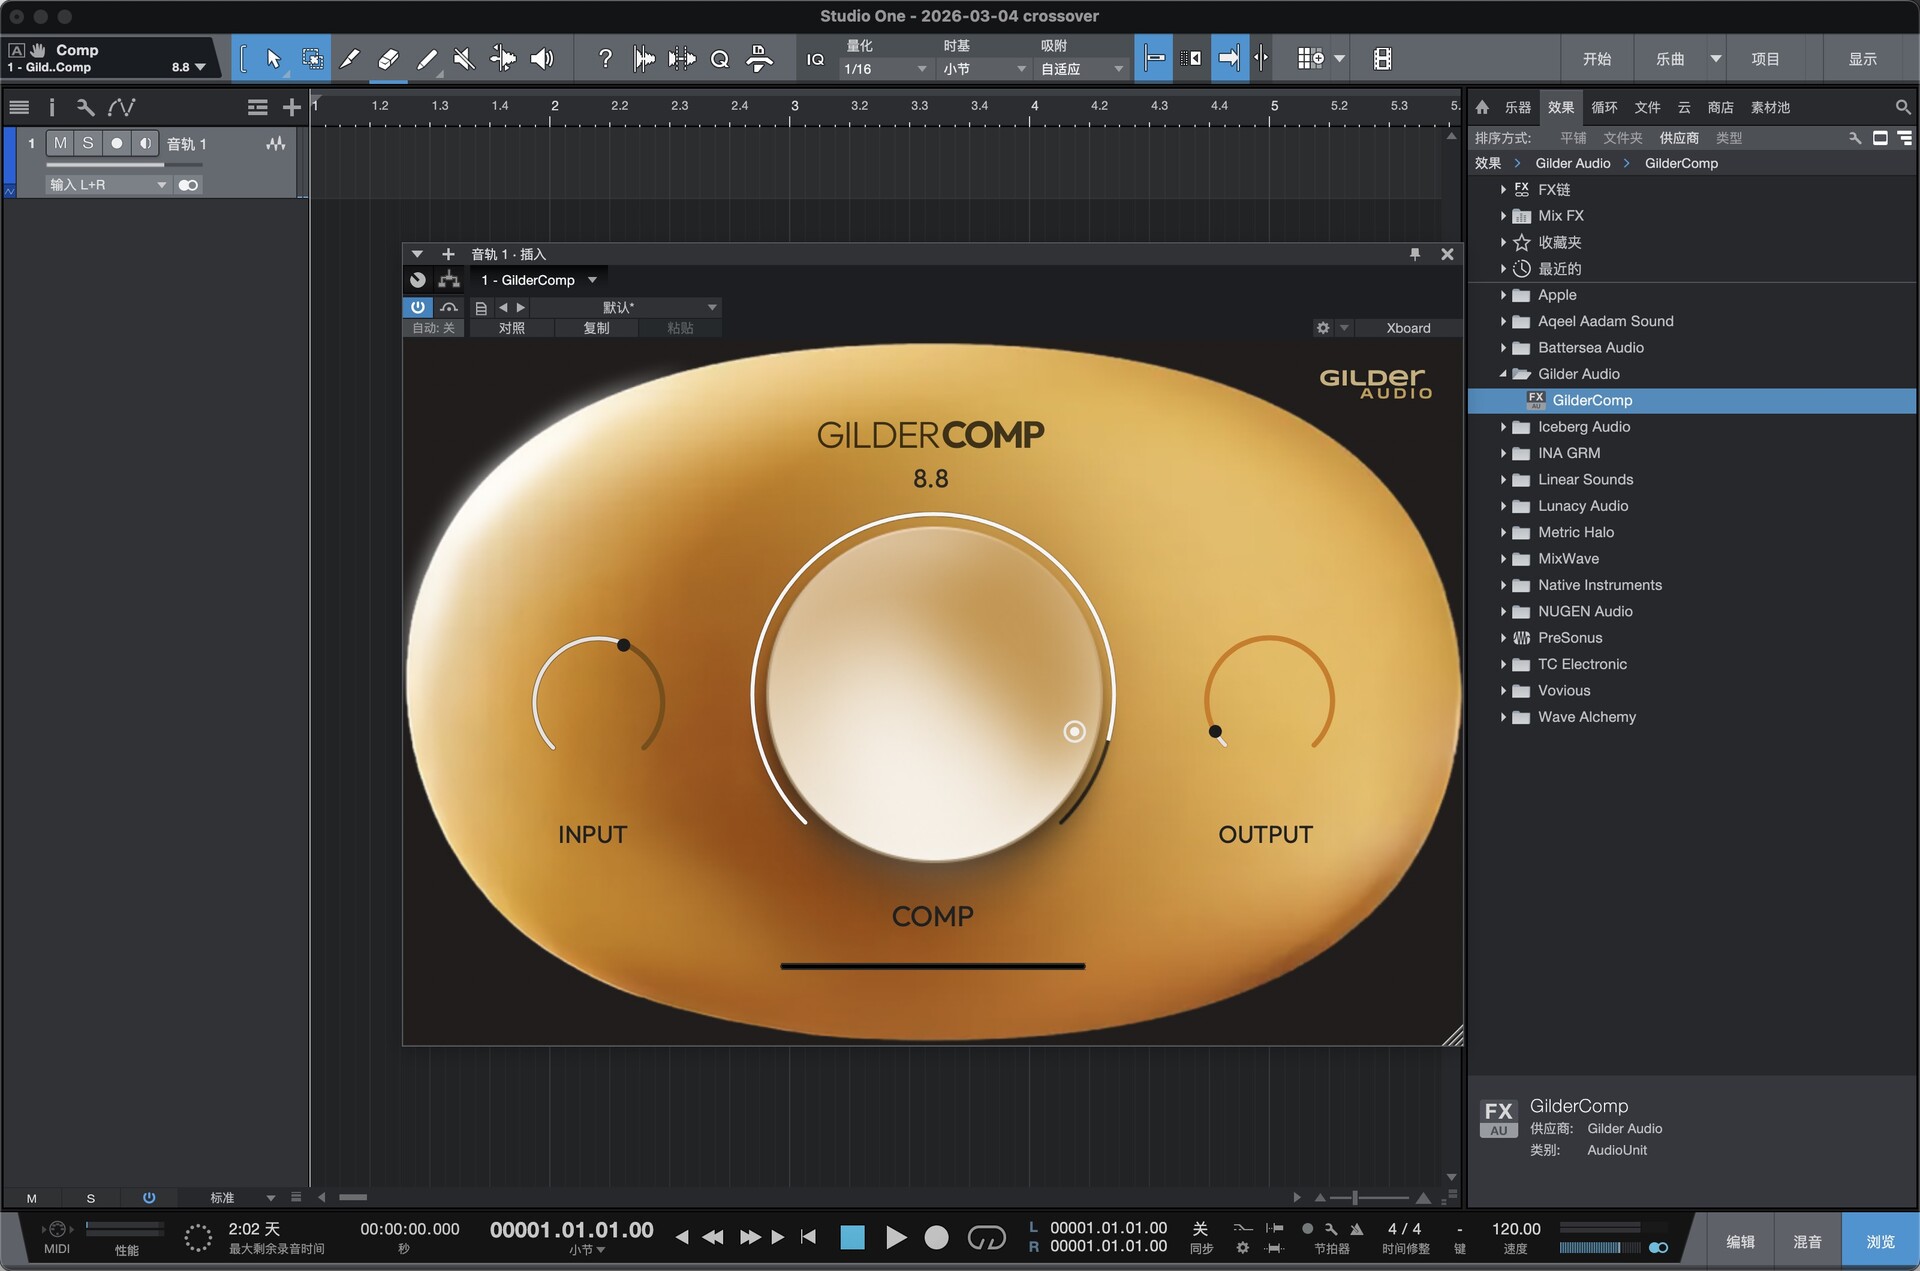1920x1271 pixels.
Task: Click the 混音 button at bottom right
Action: pos(1806,1241)
